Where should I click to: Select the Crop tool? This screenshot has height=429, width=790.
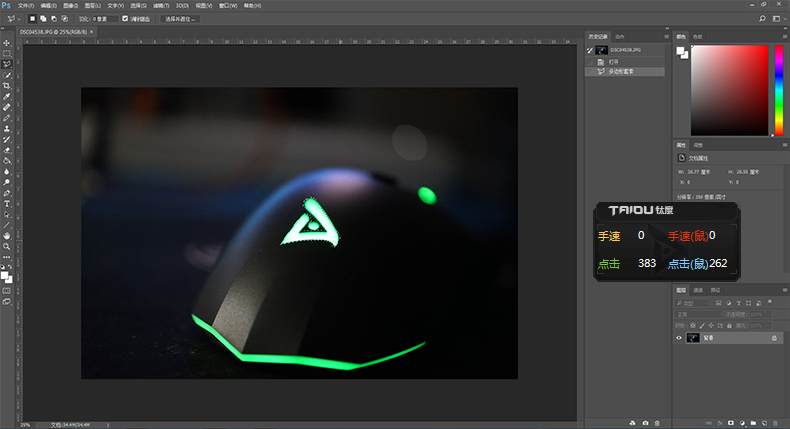pos(7,86)
